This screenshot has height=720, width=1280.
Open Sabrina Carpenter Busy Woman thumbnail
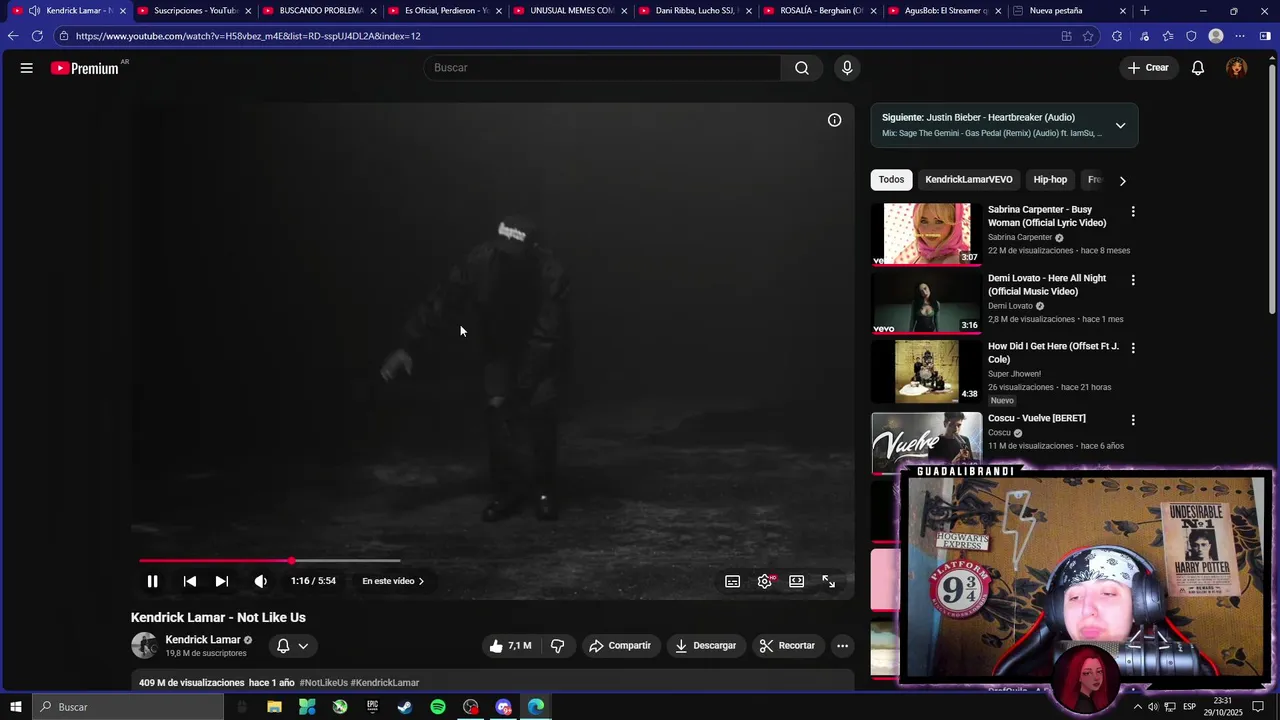[926, 234]
